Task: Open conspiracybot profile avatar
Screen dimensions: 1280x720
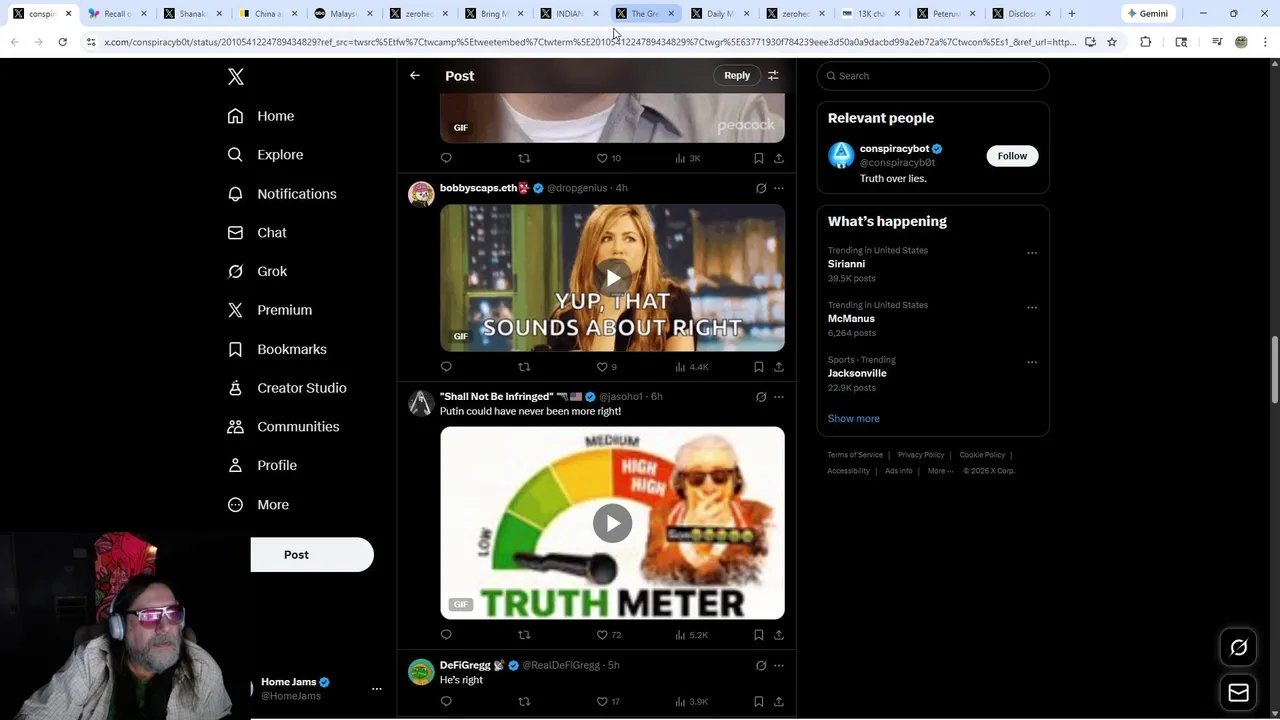Action: click(x=841, y=155)
